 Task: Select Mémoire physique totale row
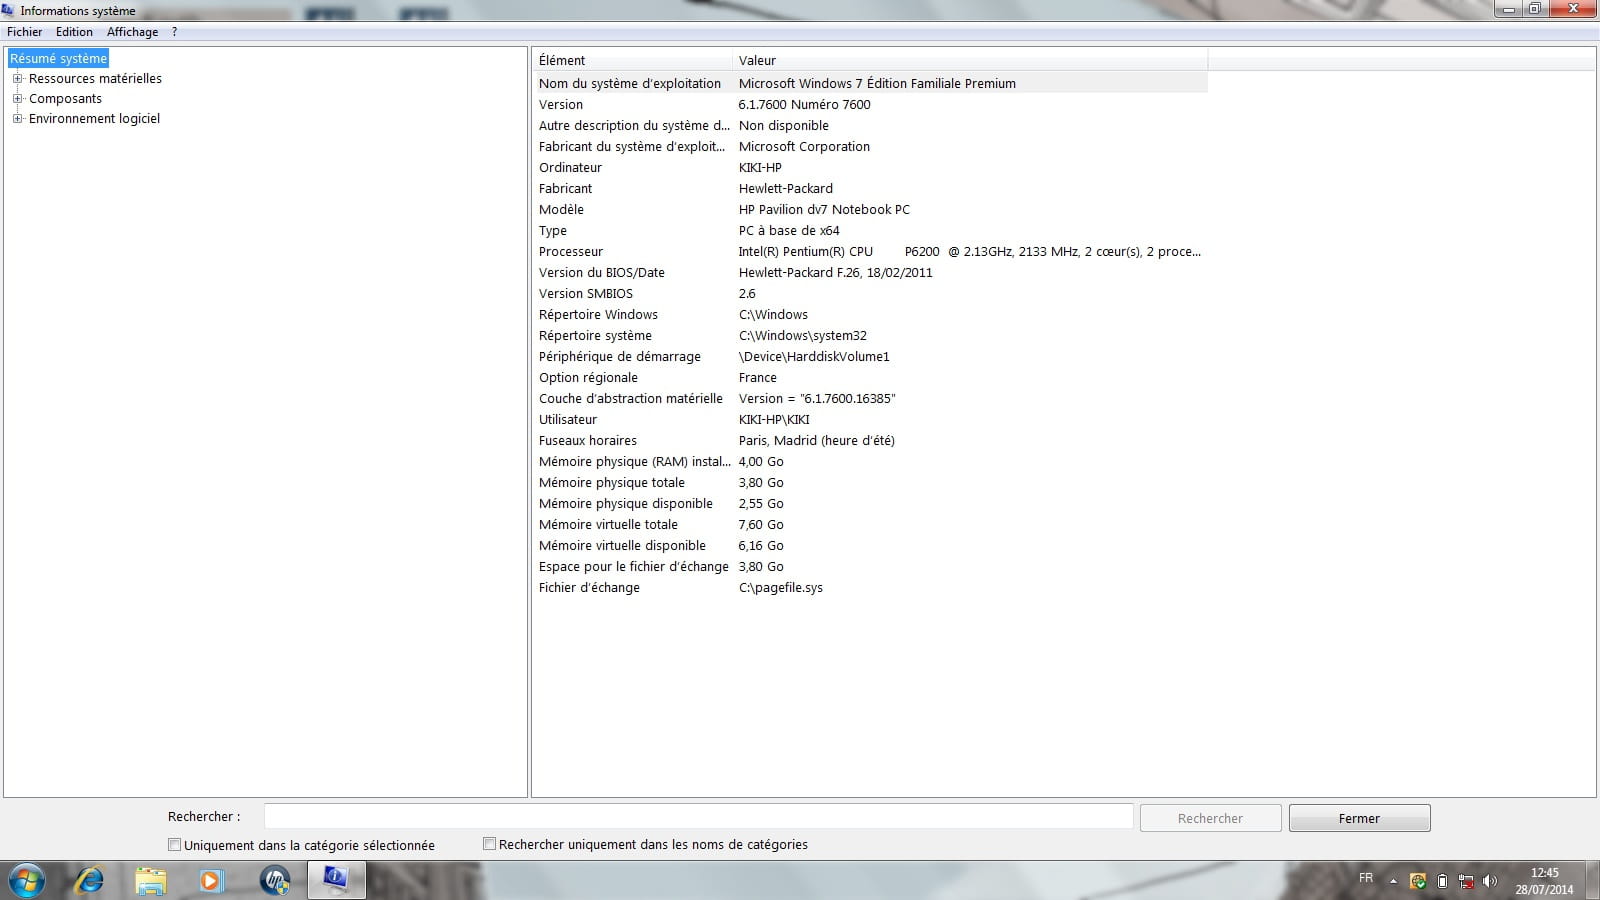tap(870, 482)
